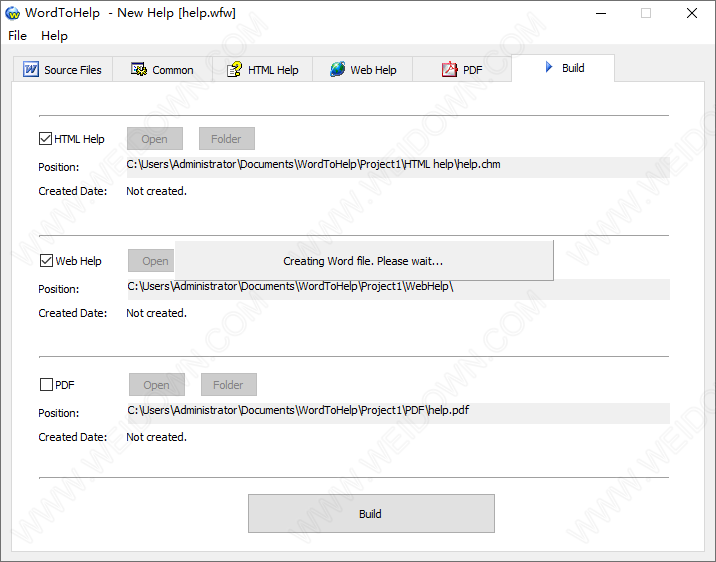716x562 pixels.
Task: Switch to the PDF tab label
Action: click(x=473, y=70)
